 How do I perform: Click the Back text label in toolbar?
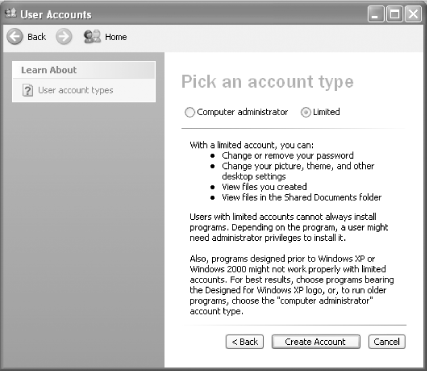pyautogui.click(x=37, y=37)
